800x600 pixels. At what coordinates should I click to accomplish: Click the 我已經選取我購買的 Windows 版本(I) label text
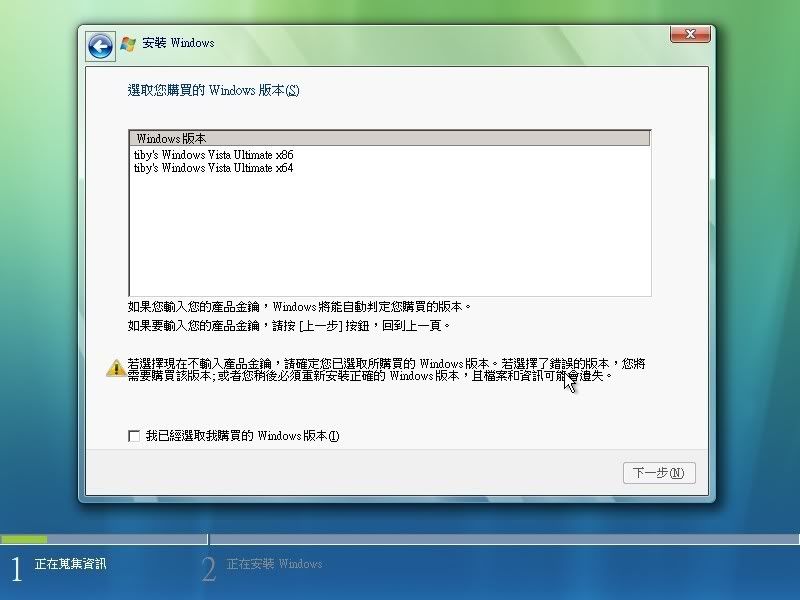[243, 436]
